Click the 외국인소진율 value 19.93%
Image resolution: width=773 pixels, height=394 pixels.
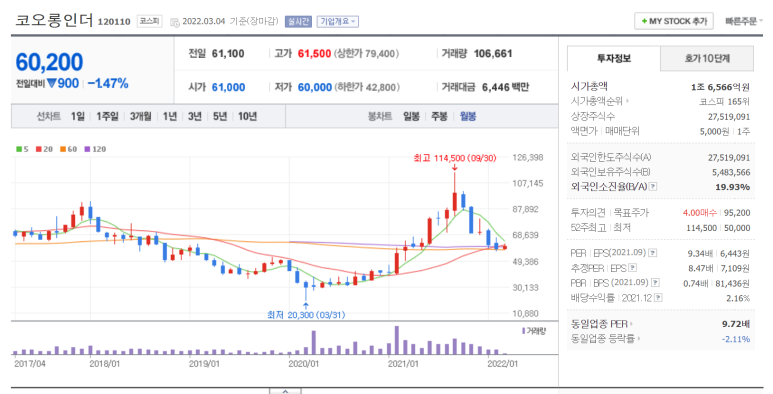click(x=733, y=187)
